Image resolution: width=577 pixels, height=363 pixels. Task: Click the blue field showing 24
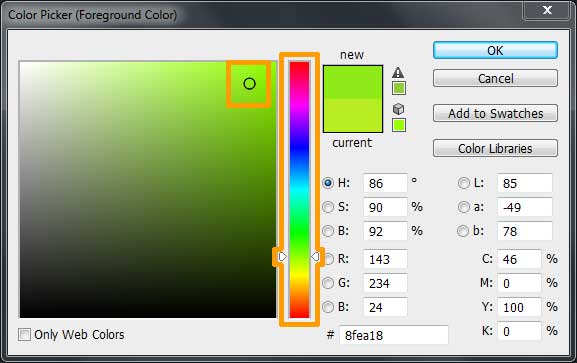click(x=385, y=307)
